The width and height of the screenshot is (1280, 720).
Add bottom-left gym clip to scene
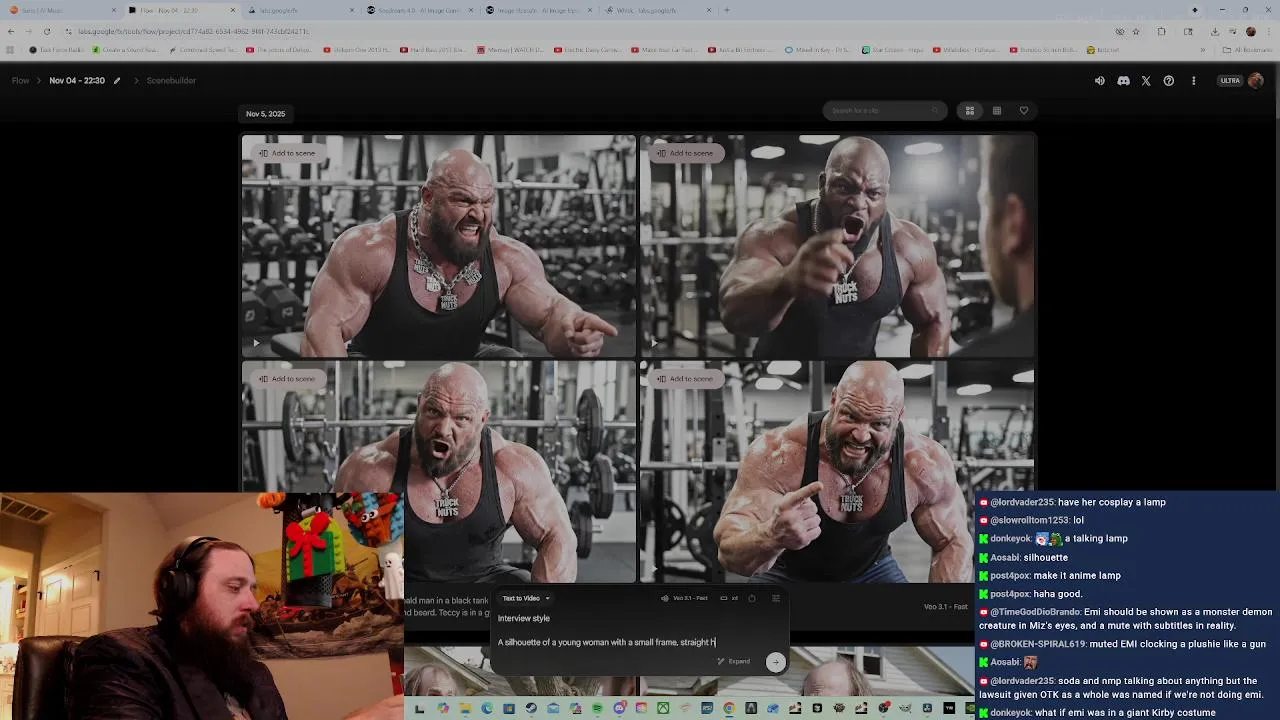pyautogui.click(x=287, y=379)
